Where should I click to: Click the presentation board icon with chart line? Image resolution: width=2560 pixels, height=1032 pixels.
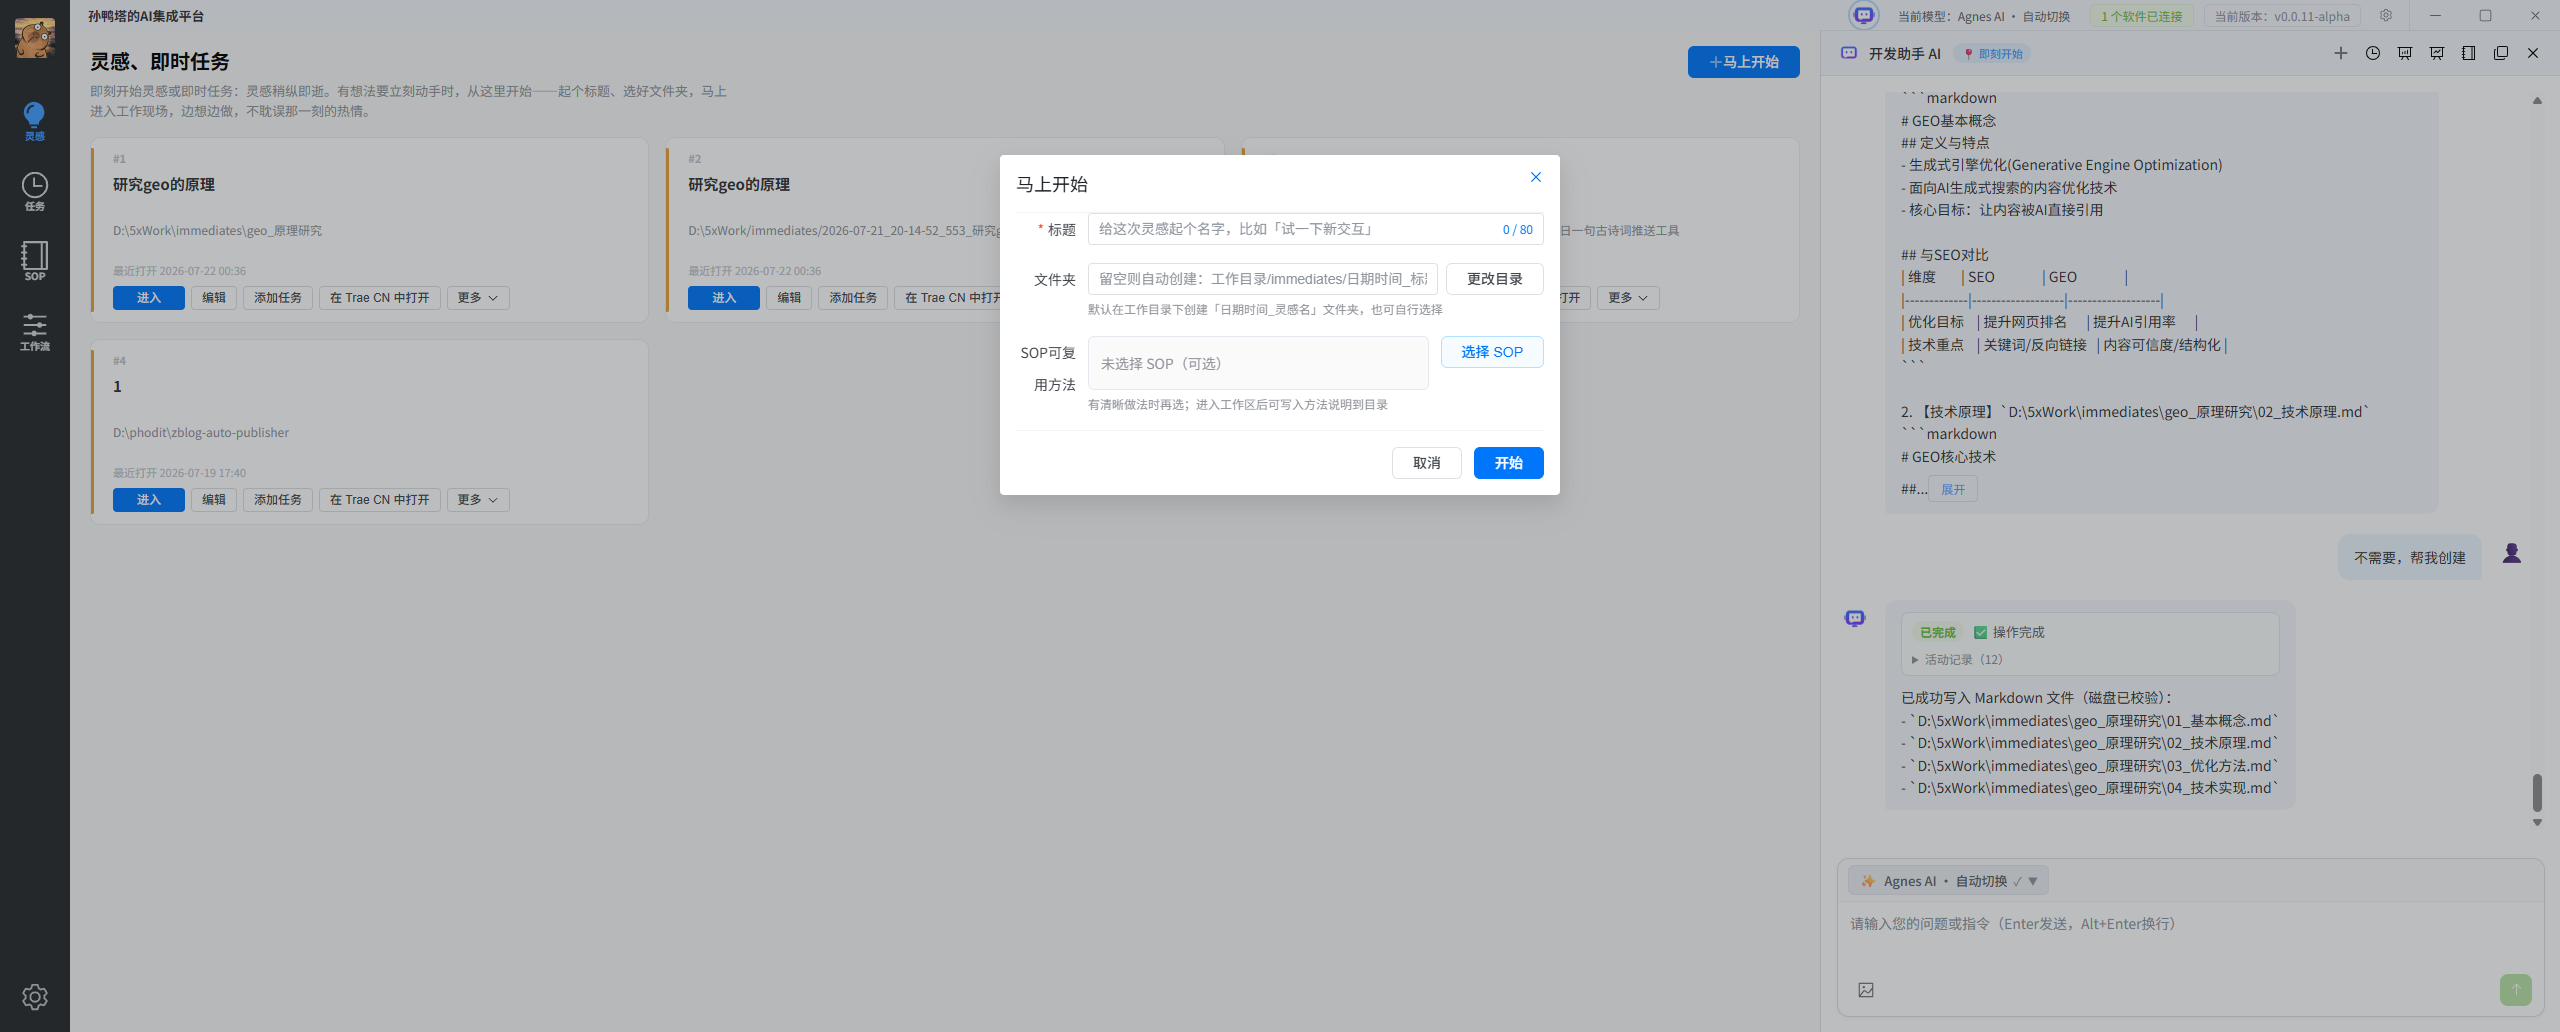[x=2437, y=54]
